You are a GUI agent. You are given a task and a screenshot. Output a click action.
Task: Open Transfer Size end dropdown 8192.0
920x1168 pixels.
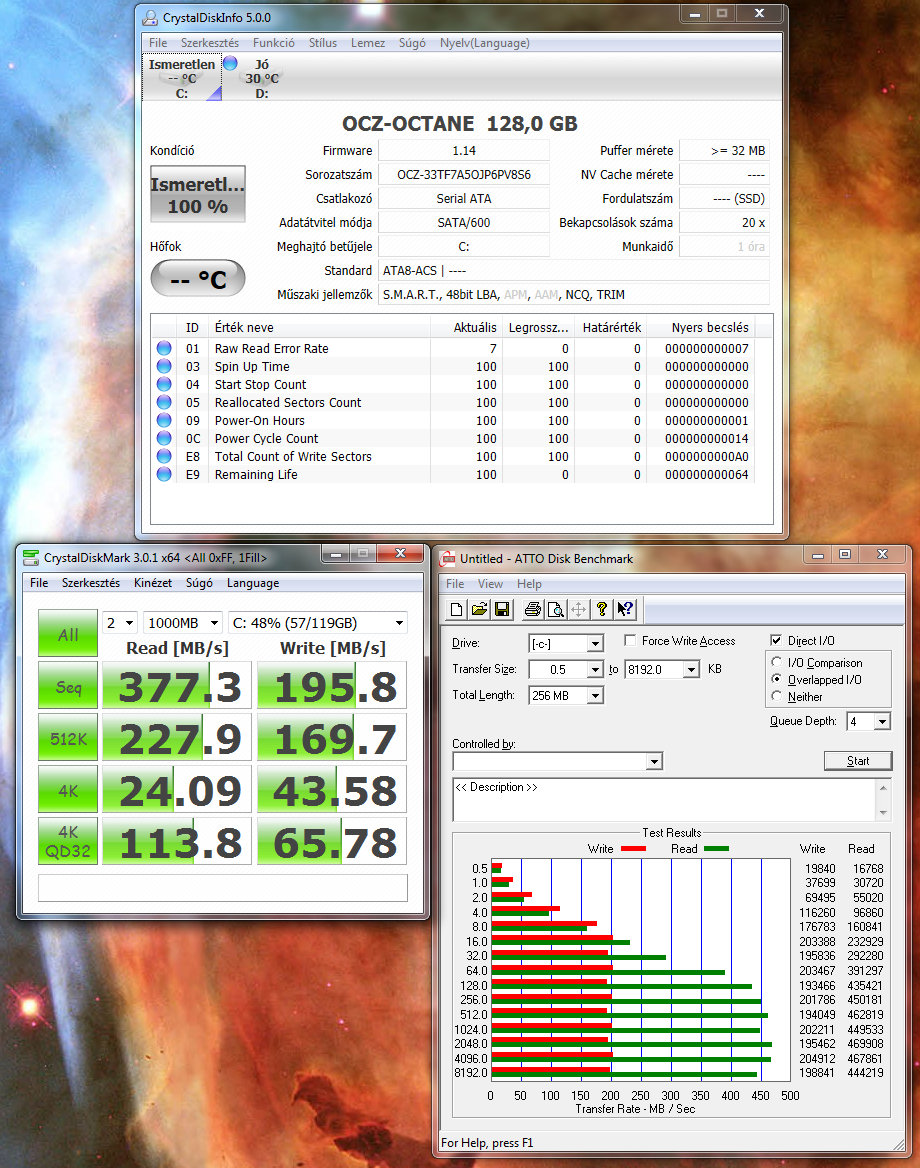691,670
